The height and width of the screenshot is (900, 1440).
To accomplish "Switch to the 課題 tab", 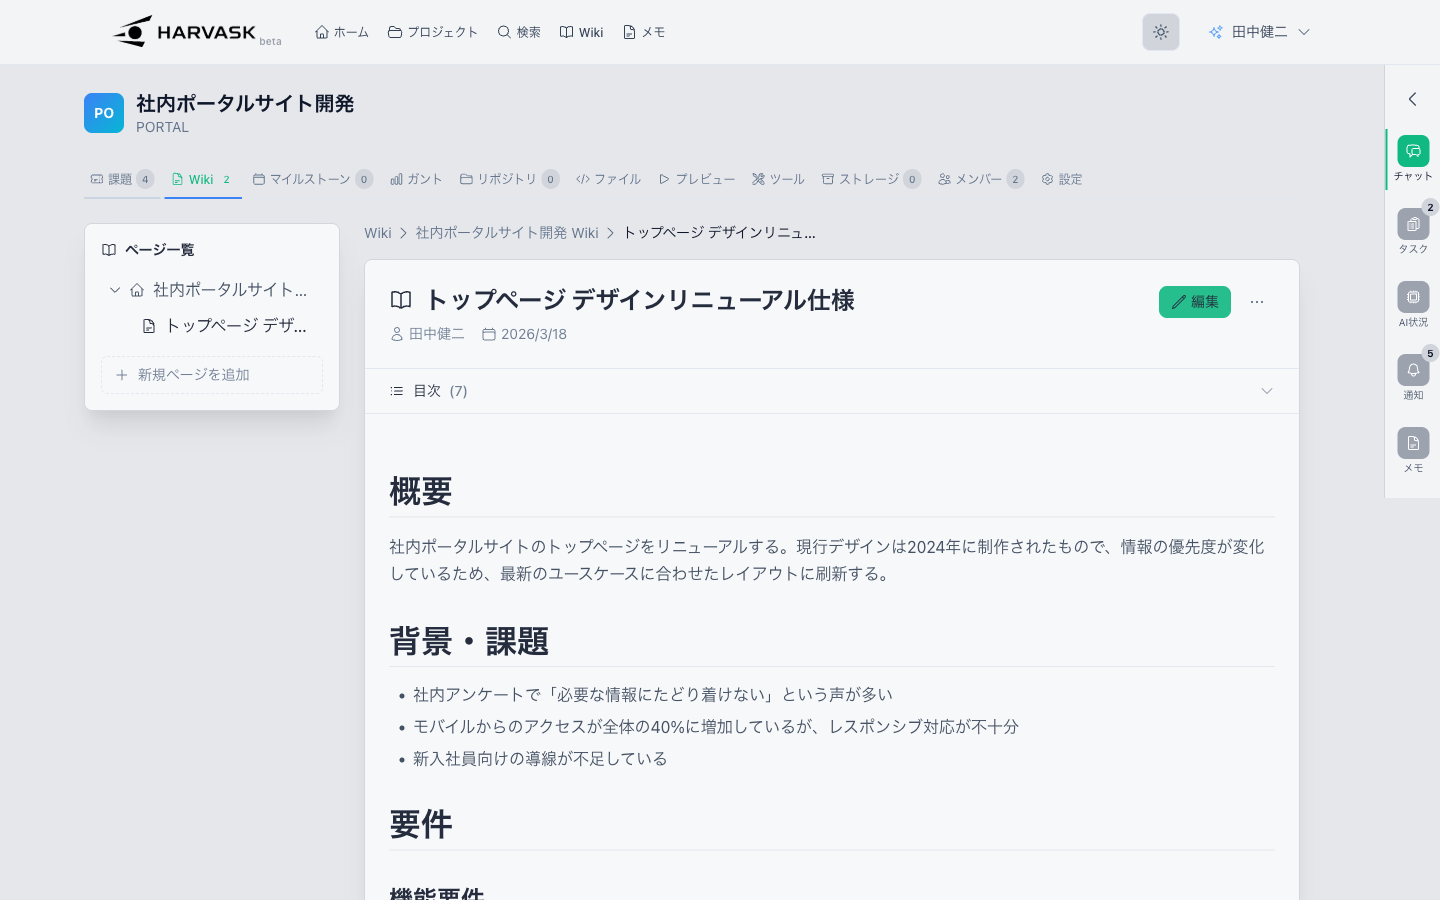I will click(120, 179).
